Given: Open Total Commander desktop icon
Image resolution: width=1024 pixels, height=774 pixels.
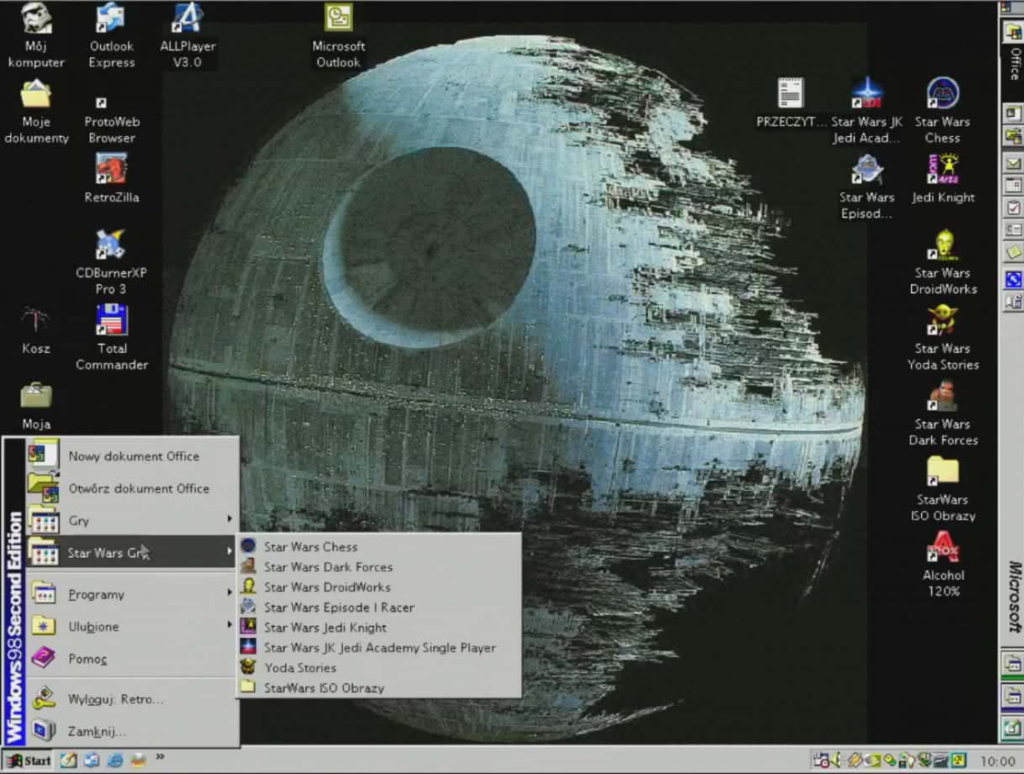Looking at the screenshot, I should [111, 338].
